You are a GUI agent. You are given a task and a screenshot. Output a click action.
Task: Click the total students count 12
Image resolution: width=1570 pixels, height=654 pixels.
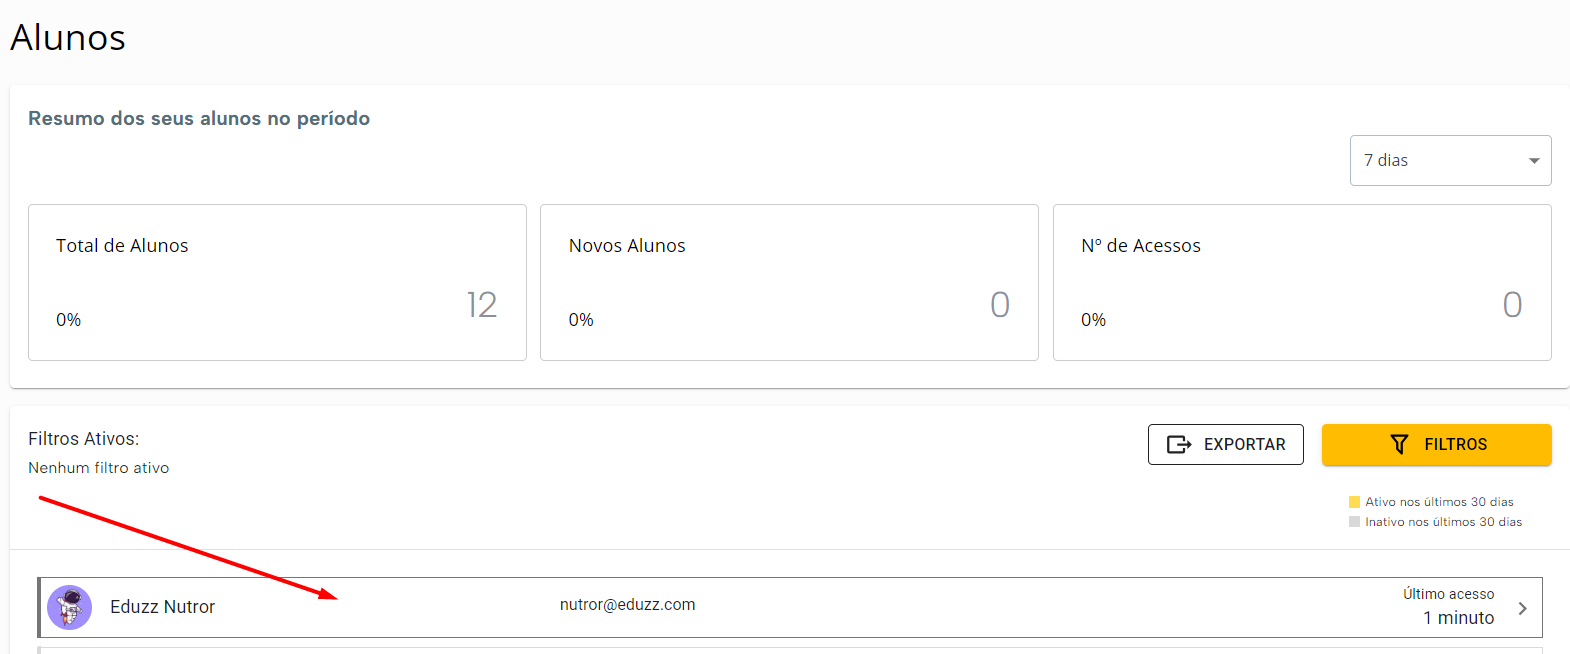point(481,305)
